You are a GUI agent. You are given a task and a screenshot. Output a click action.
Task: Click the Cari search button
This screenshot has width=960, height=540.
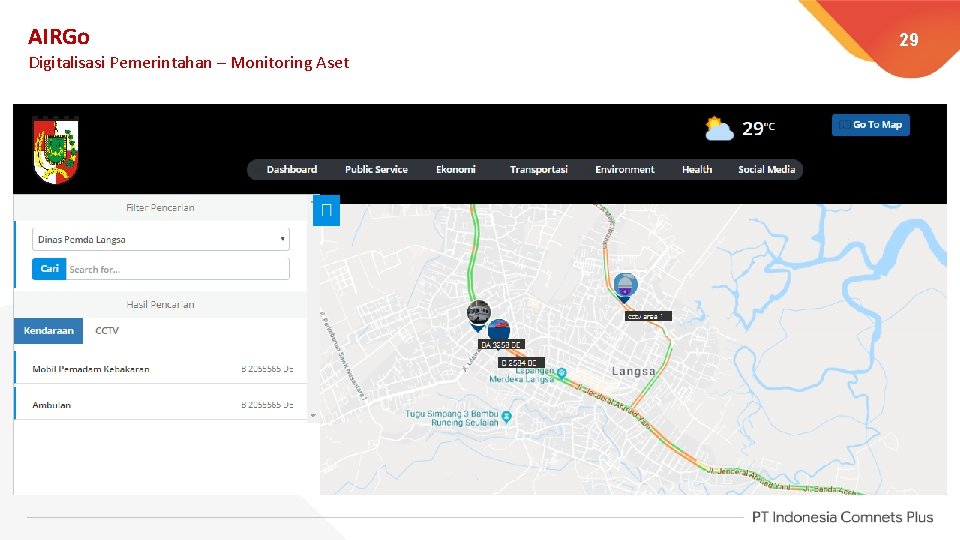click(49, 269)
